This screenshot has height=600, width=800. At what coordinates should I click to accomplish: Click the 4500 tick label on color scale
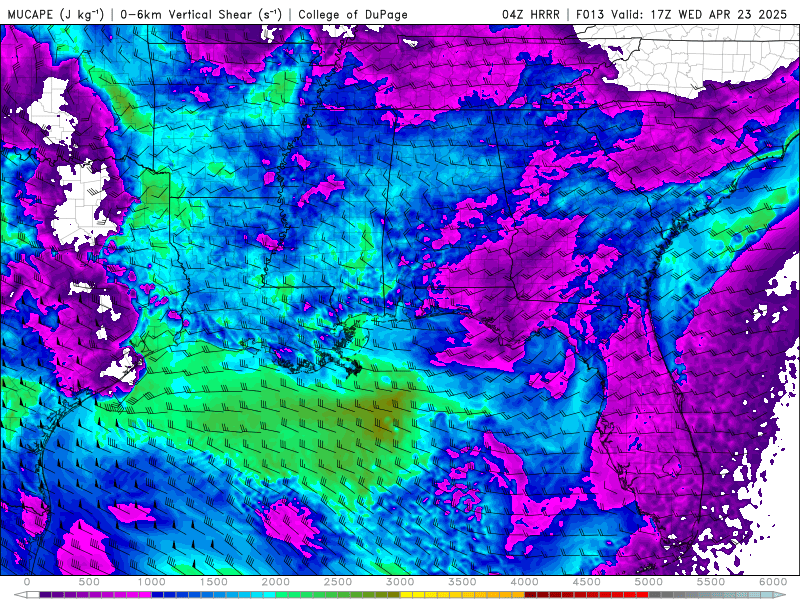pyautogui.click(x=587, y=582)
